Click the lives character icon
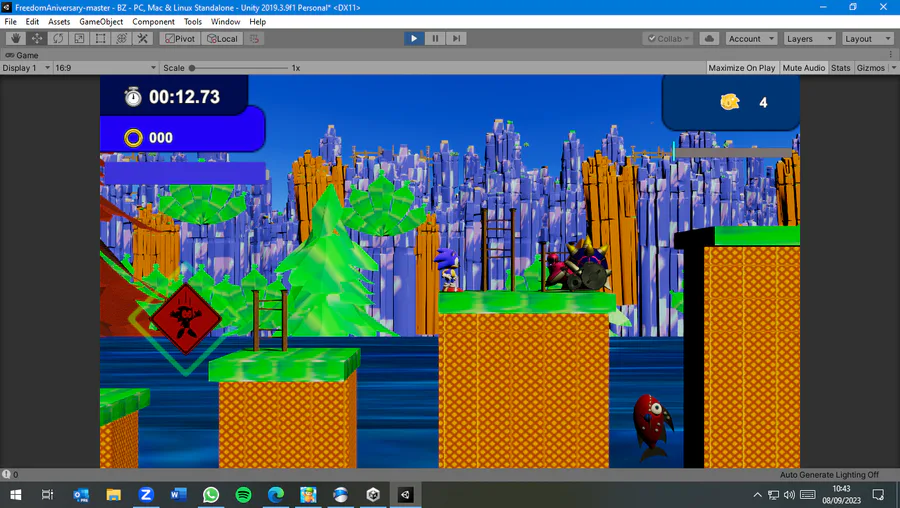This screenshot has width=900, height=508. 730,102
